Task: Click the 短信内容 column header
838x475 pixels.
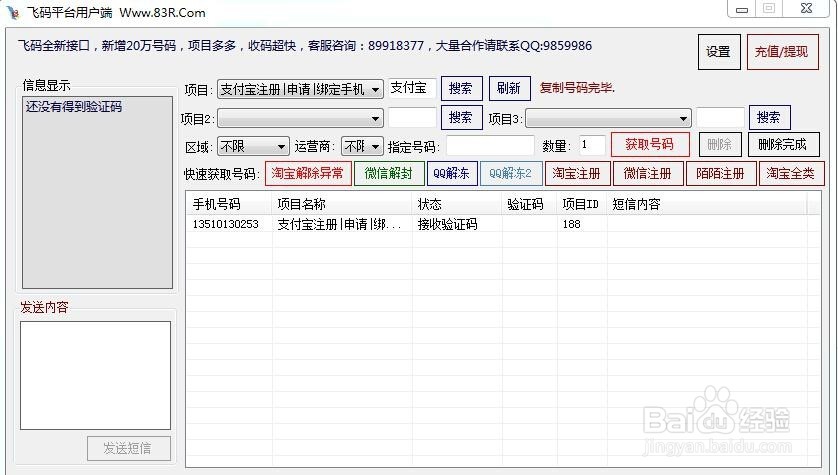Action: [707, 204]
